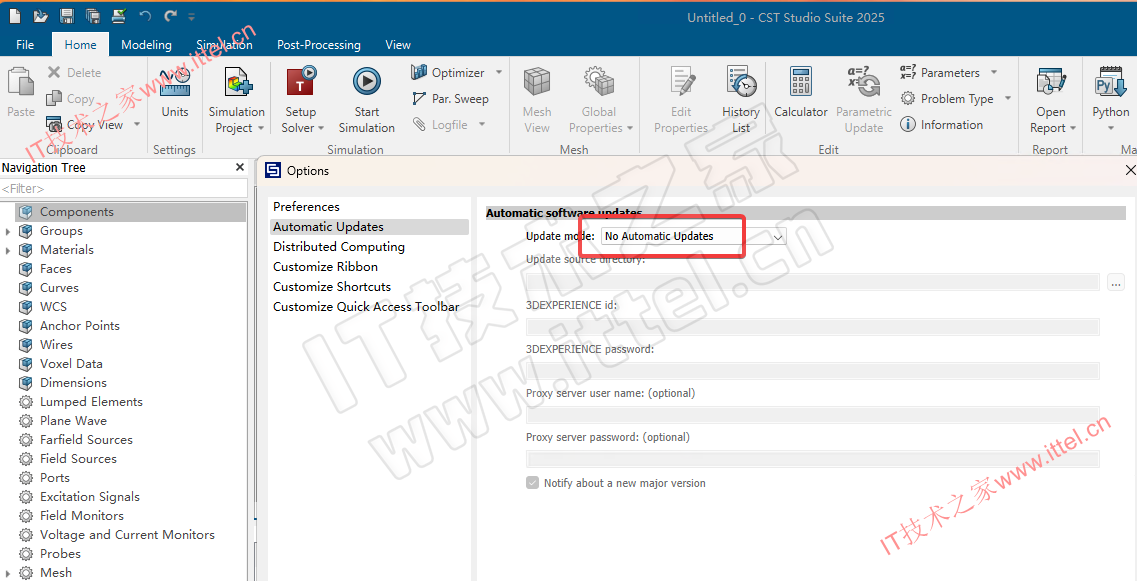
Task: Undo the last action with the undo arrow
Action: pyautogui.click(x=145, y=16)
